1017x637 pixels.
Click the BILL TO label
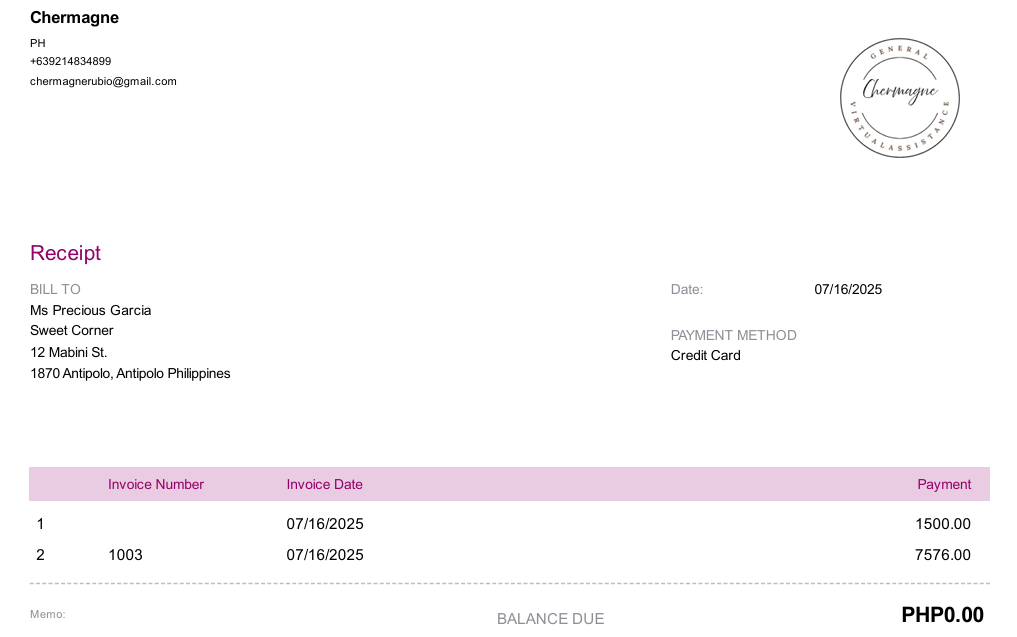tap(55, 289)
